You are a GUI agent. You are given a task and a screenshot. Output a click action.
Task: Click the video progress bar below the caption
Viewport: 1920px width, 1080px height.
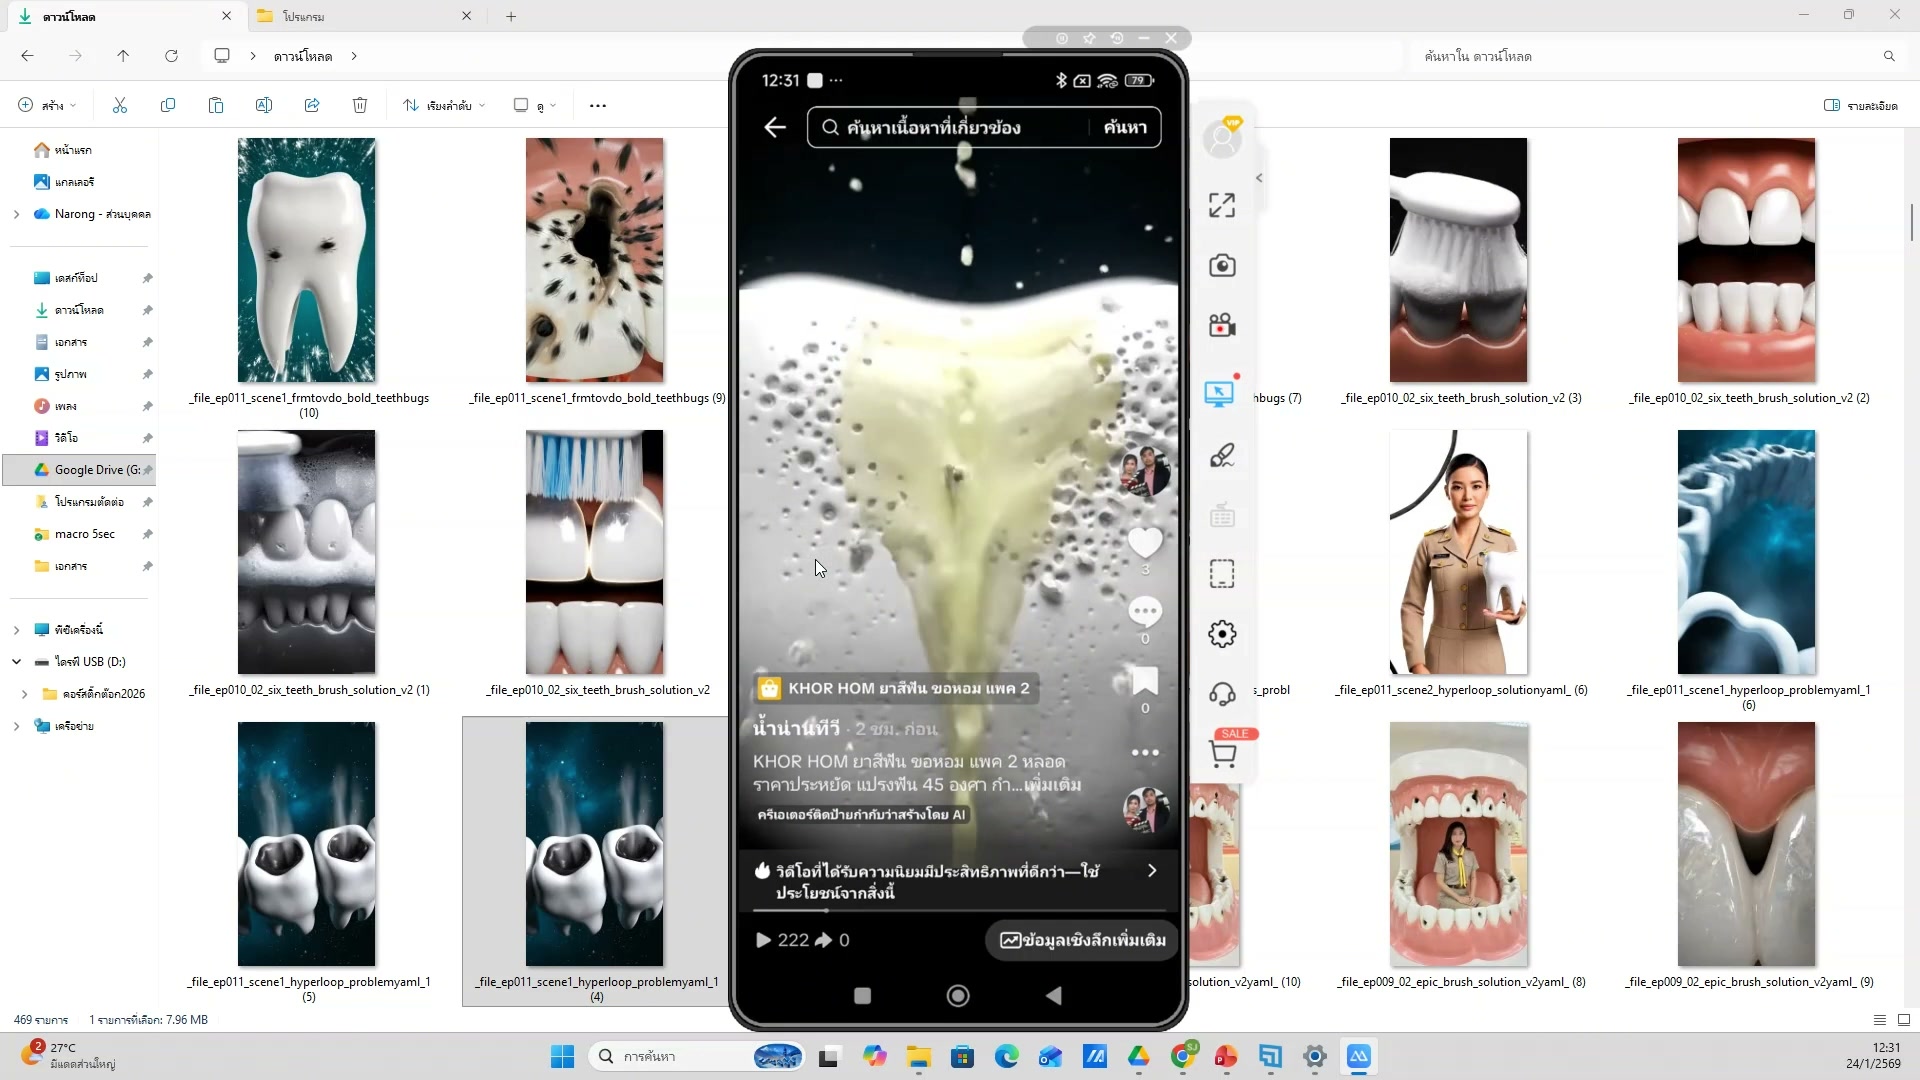[x=960, y=911]
